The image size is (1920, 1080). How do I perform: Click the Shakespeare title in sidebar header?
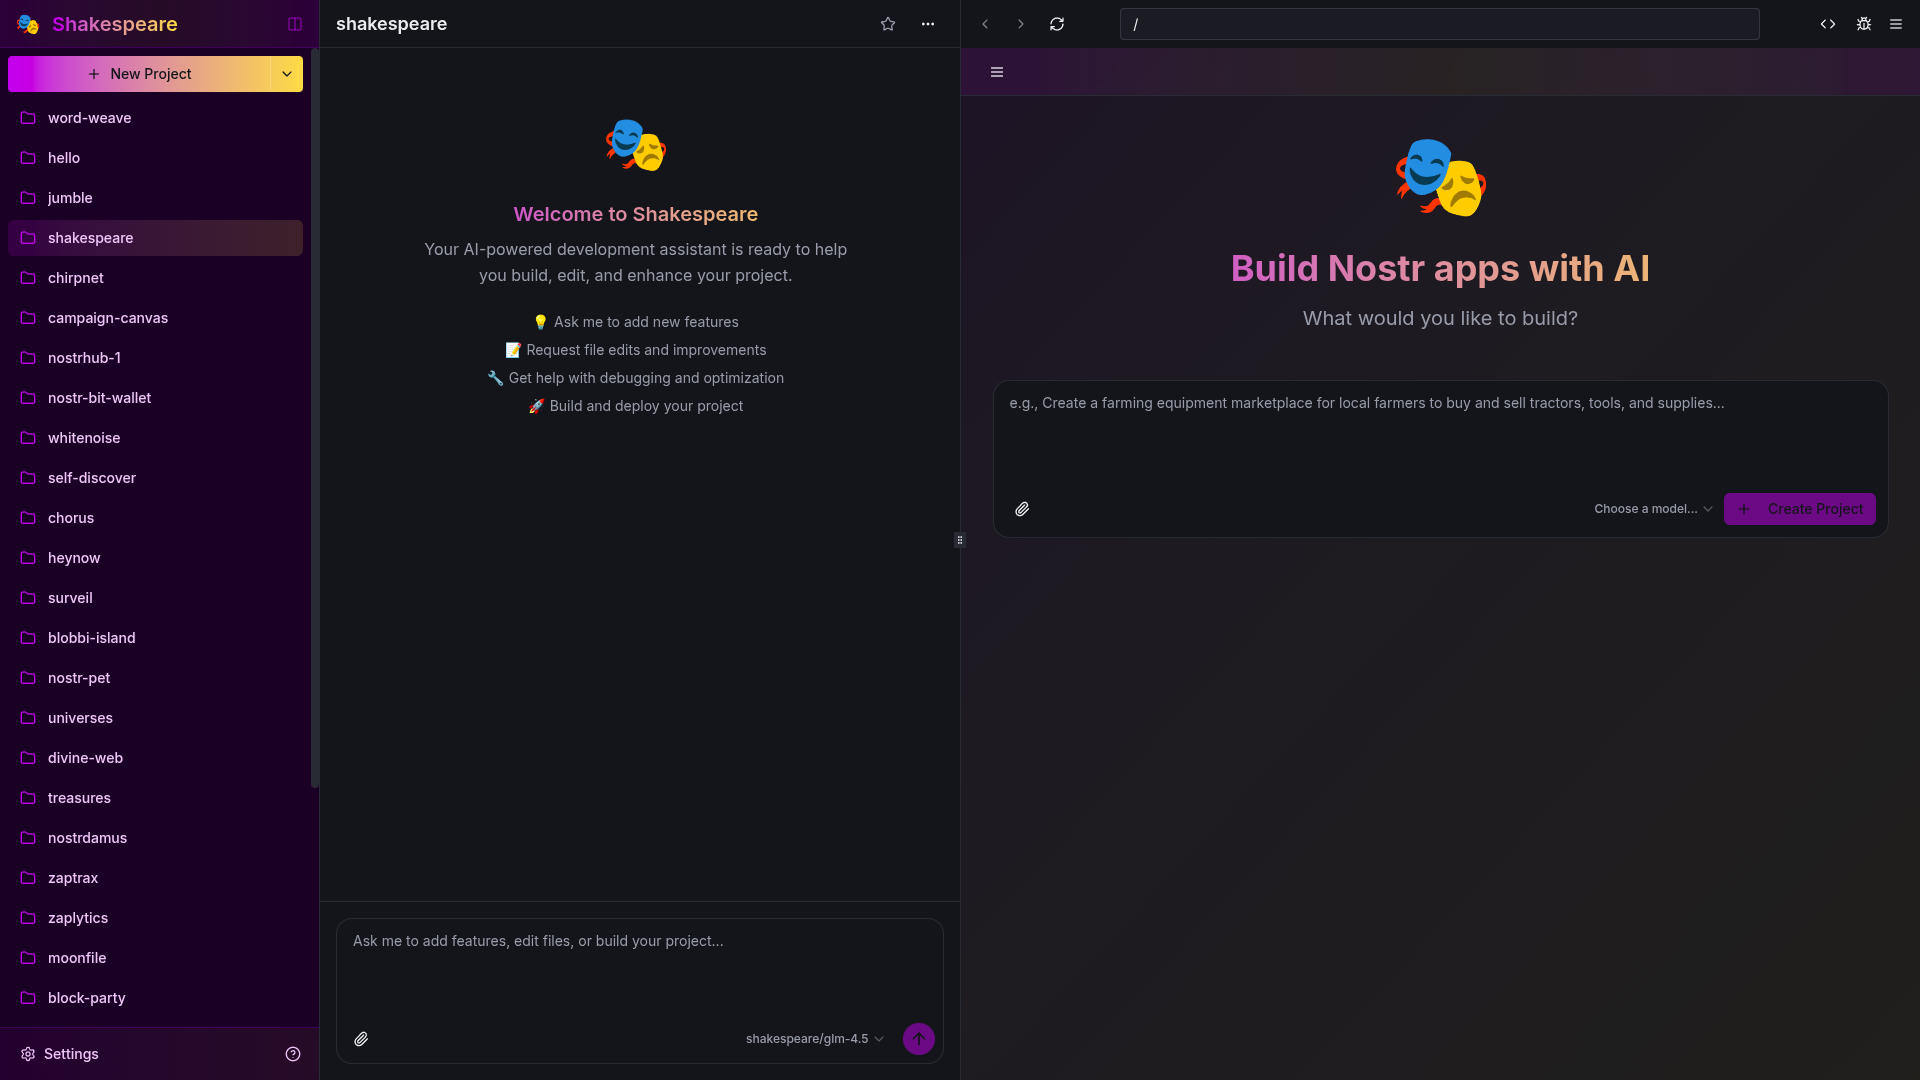point(115,24)
